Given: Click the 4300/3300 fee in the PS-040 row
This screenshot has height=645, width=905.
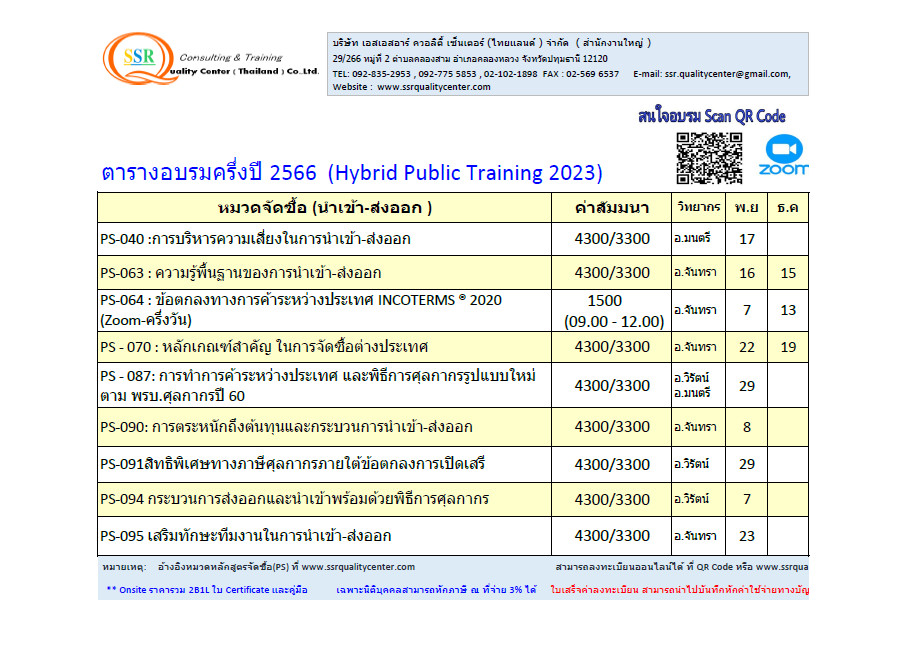Looking at the screenshot, I should click(x=612, y=239).
